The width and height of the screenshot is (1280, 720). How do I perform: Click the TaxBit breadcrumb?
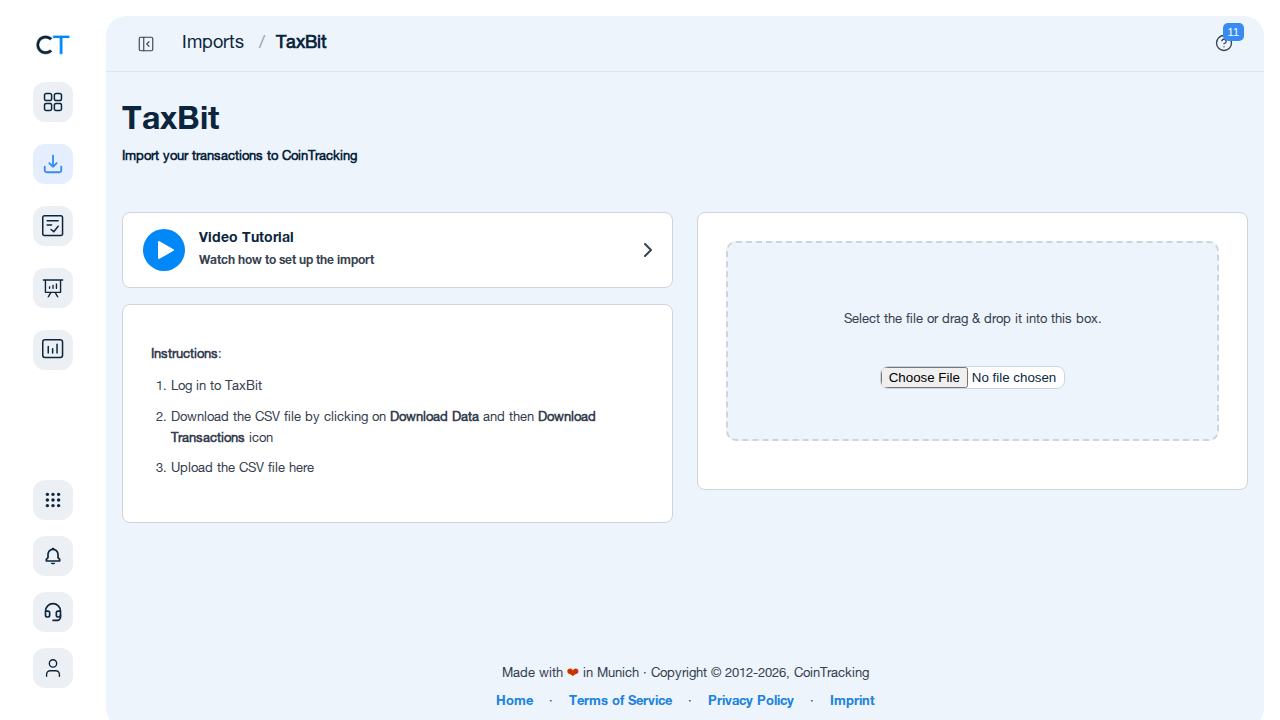301,42
